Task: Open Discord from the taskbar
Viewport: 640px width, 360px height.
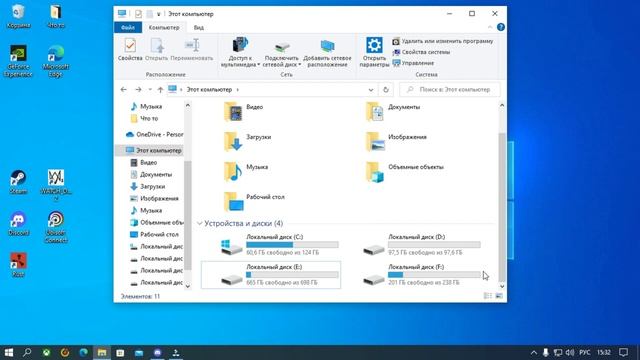Action: click(158, 352)
